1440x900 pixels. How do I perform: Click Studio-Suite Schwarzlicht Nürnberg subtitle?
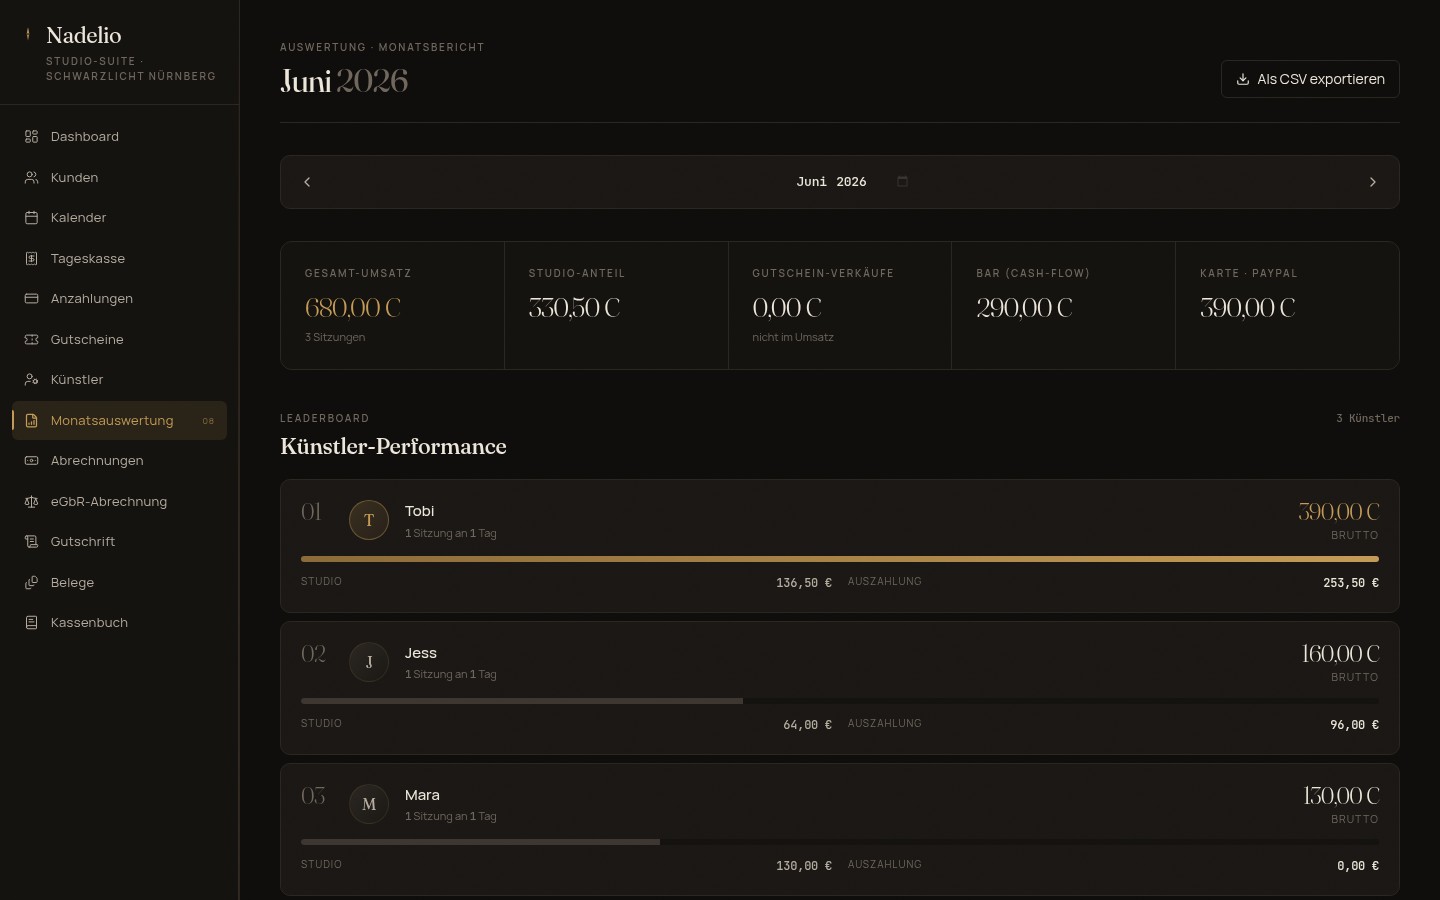point(131,68)
